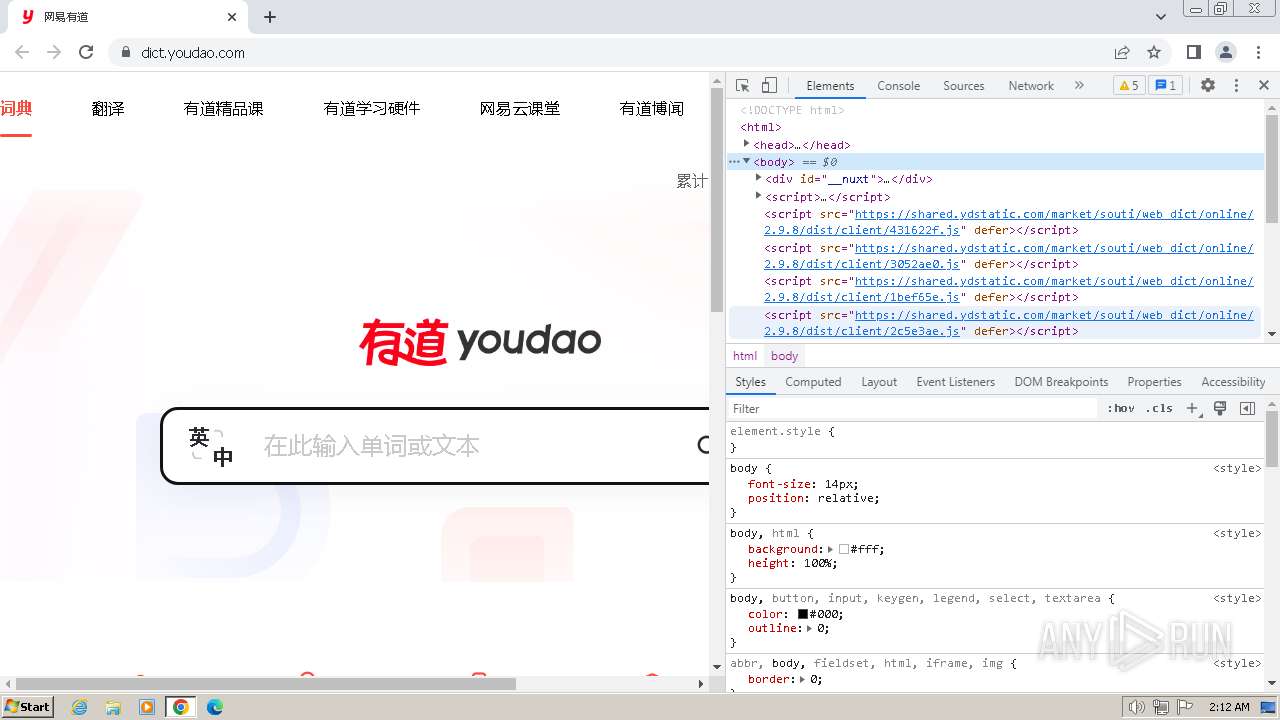
Task: Show more DevTools tabs chevron
Action: tap(1079, 86)
